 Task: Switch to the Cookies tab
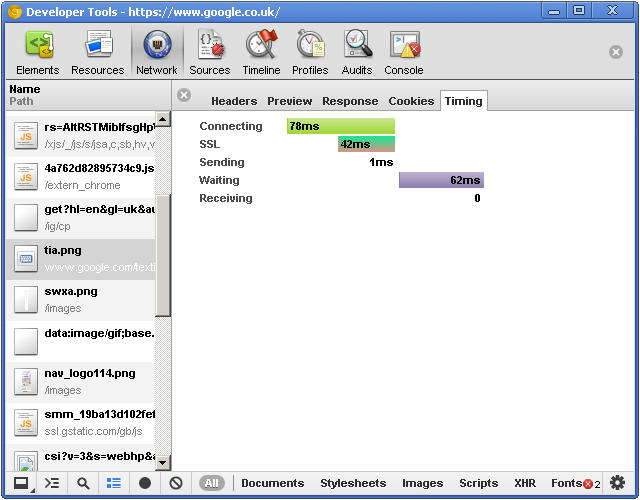point(411,101)
